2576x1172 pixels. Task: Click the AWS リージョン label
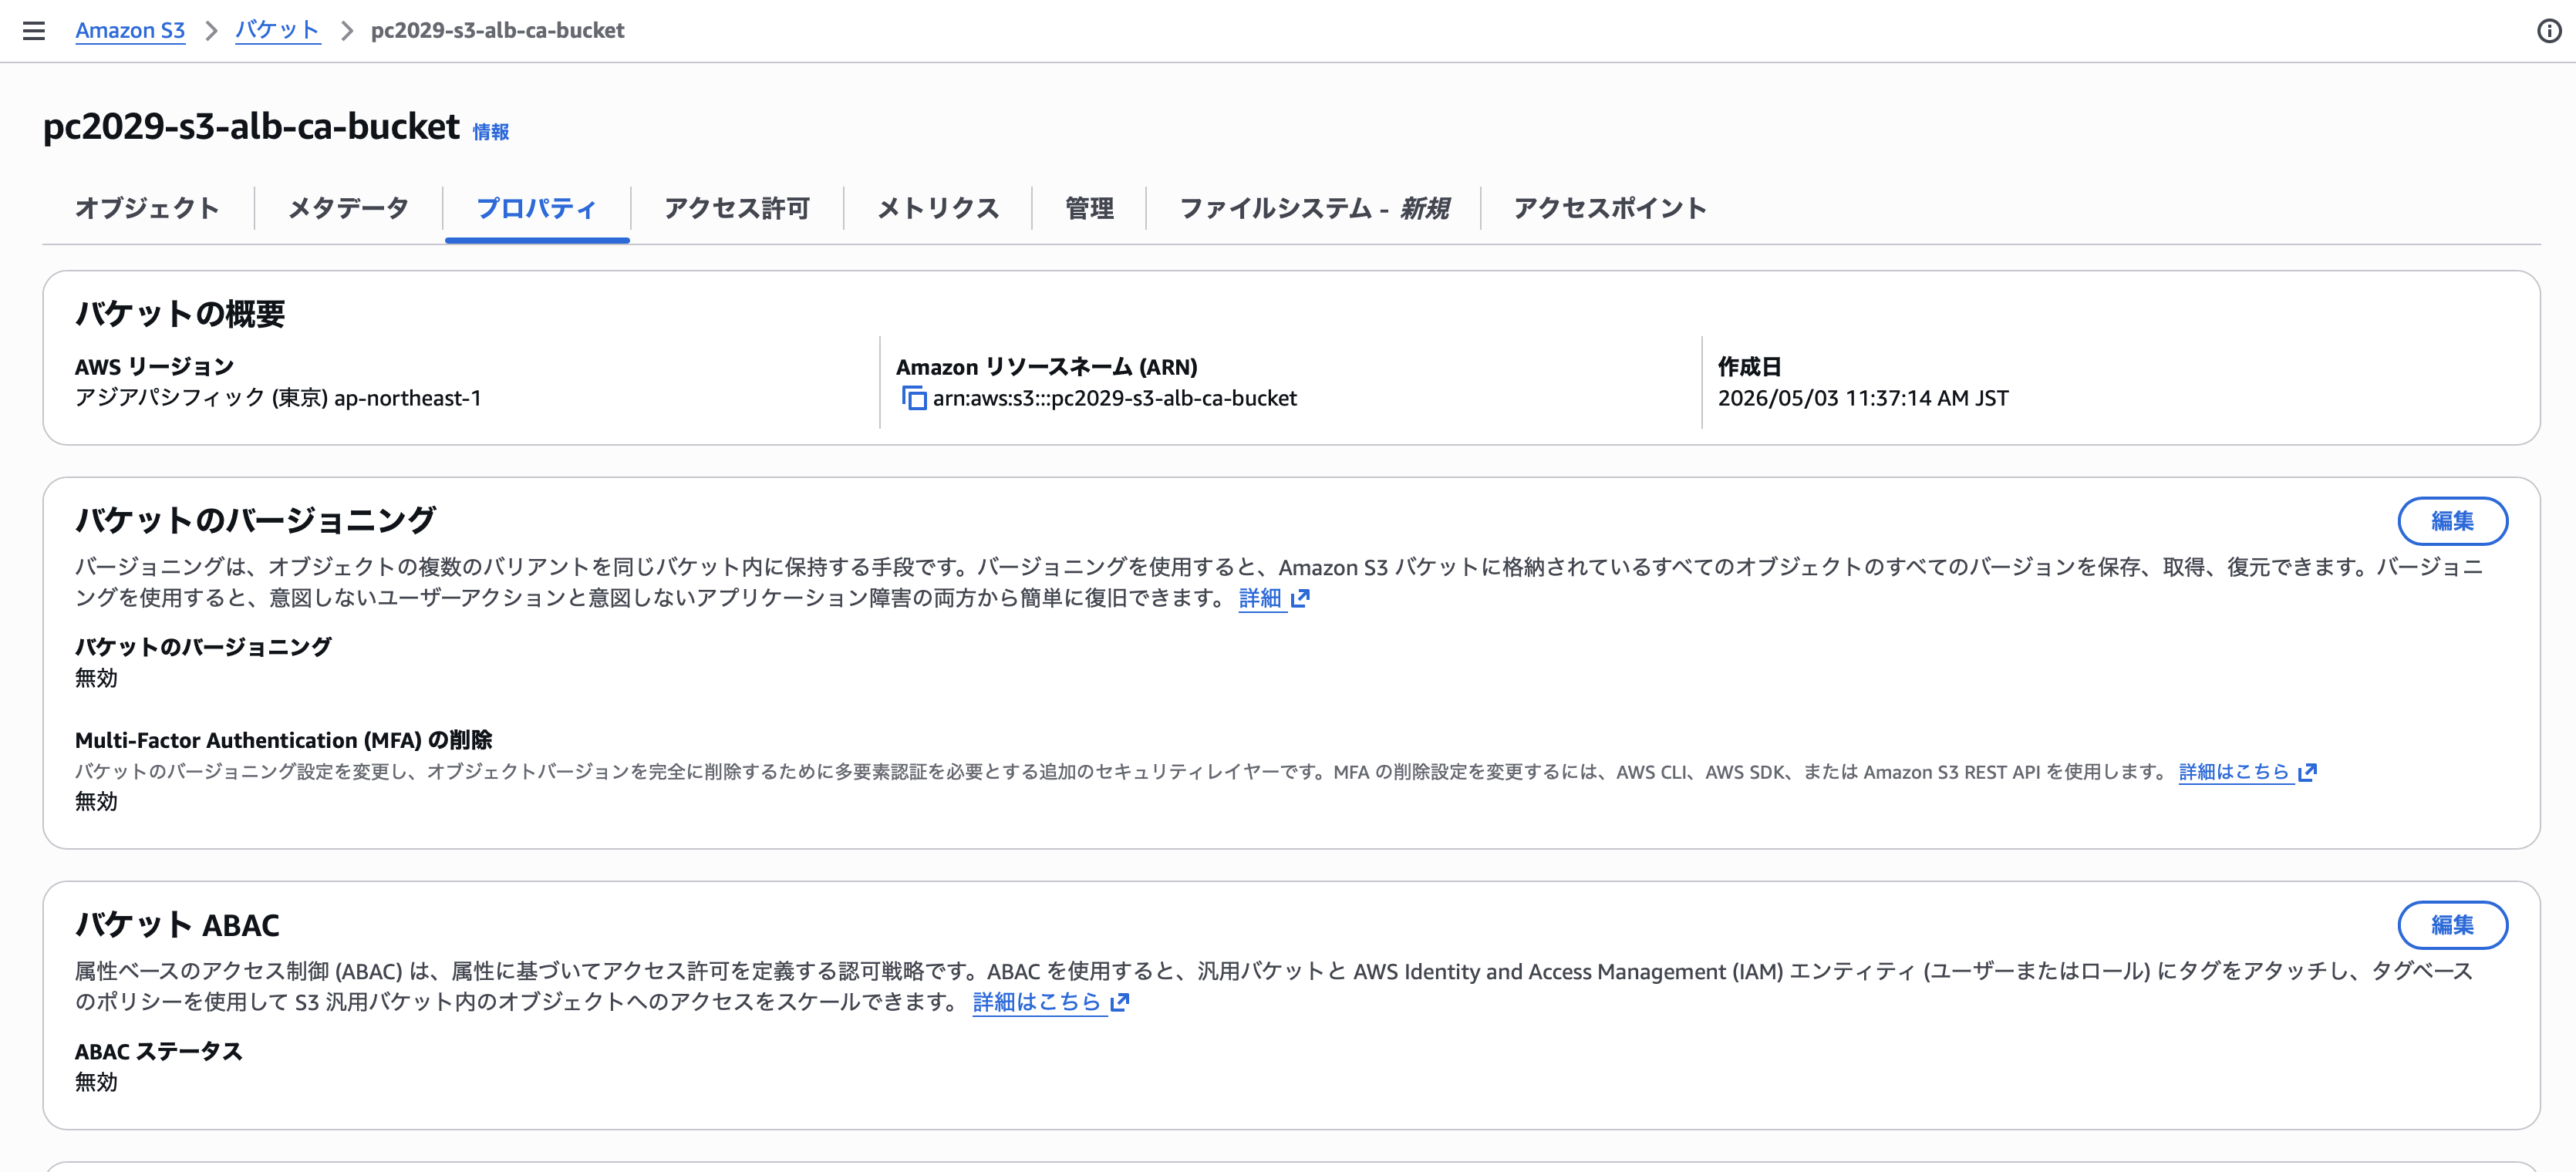pos(154,367)
